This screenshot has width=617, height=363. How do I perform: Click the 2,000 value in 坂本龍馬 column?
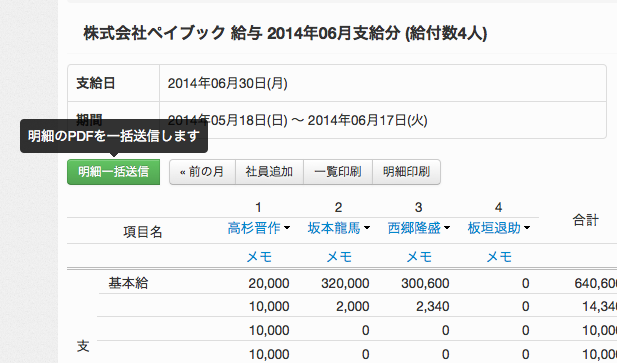click(x=353, y=306)
